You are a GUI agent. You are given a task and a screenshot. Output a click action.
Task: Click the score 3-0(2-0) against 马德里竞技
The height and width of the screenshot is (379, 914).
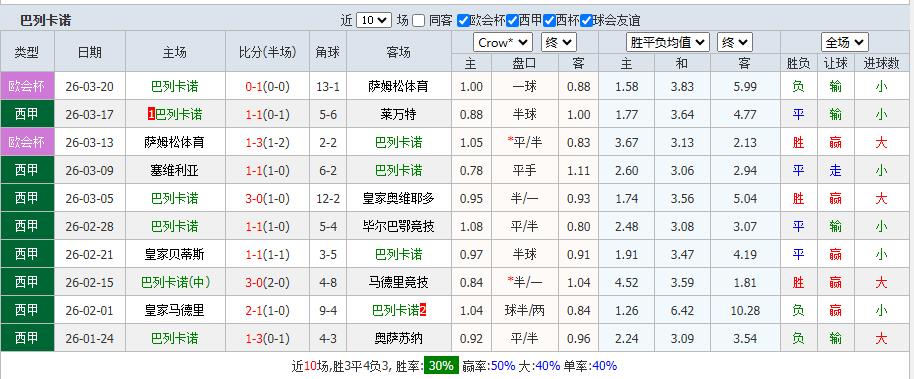[267, 283]
